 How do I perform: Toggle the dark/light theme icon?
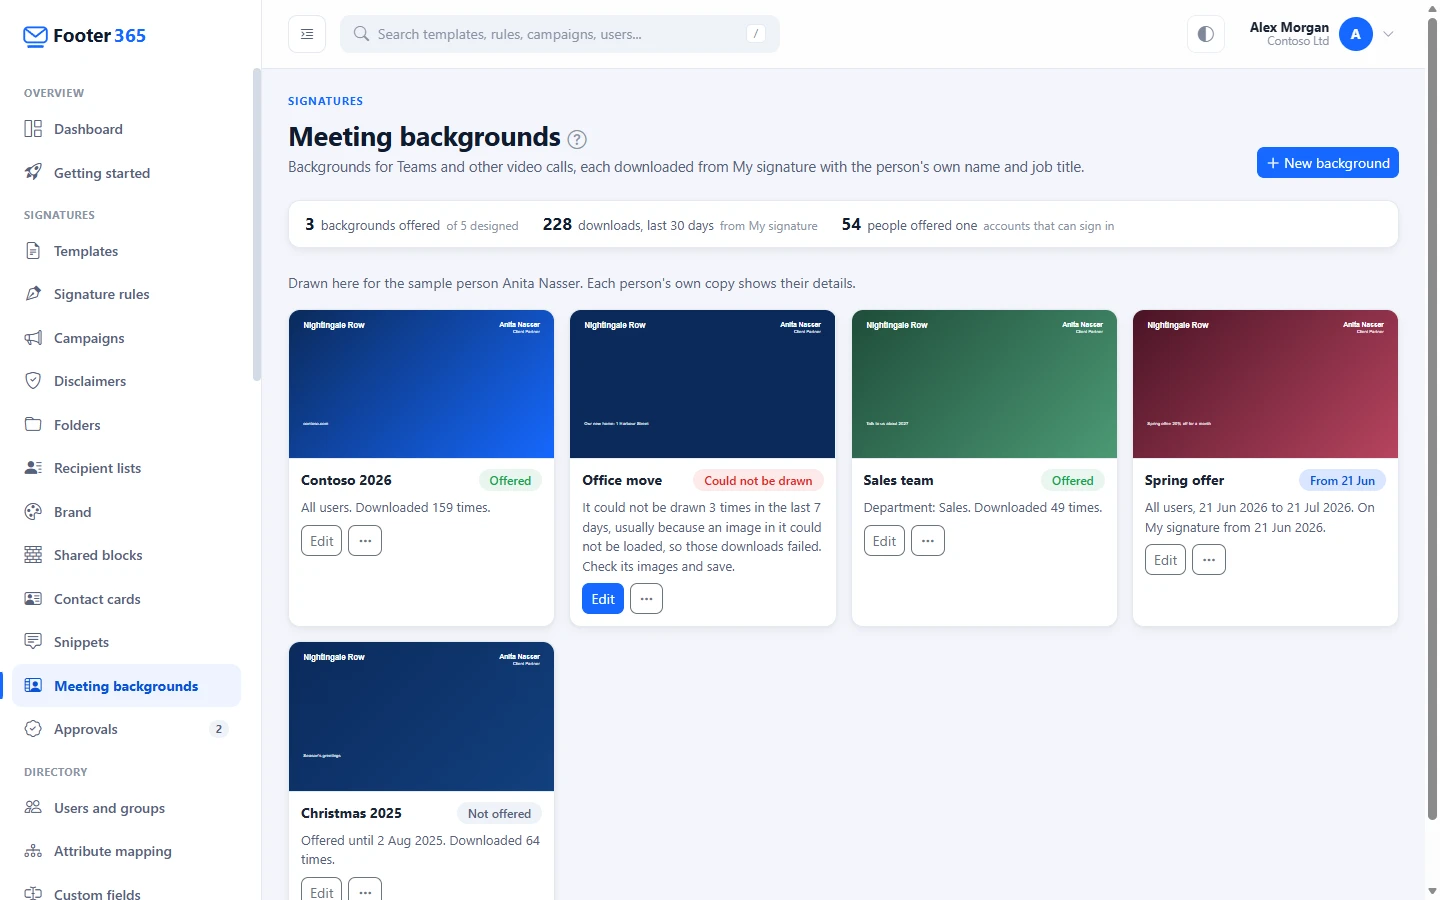(x=1206, y=34)
